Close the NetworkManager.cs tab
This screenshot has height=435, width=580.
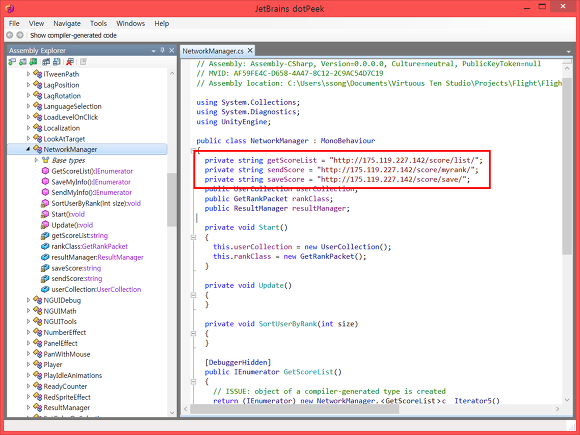click(x=250, y=50)
